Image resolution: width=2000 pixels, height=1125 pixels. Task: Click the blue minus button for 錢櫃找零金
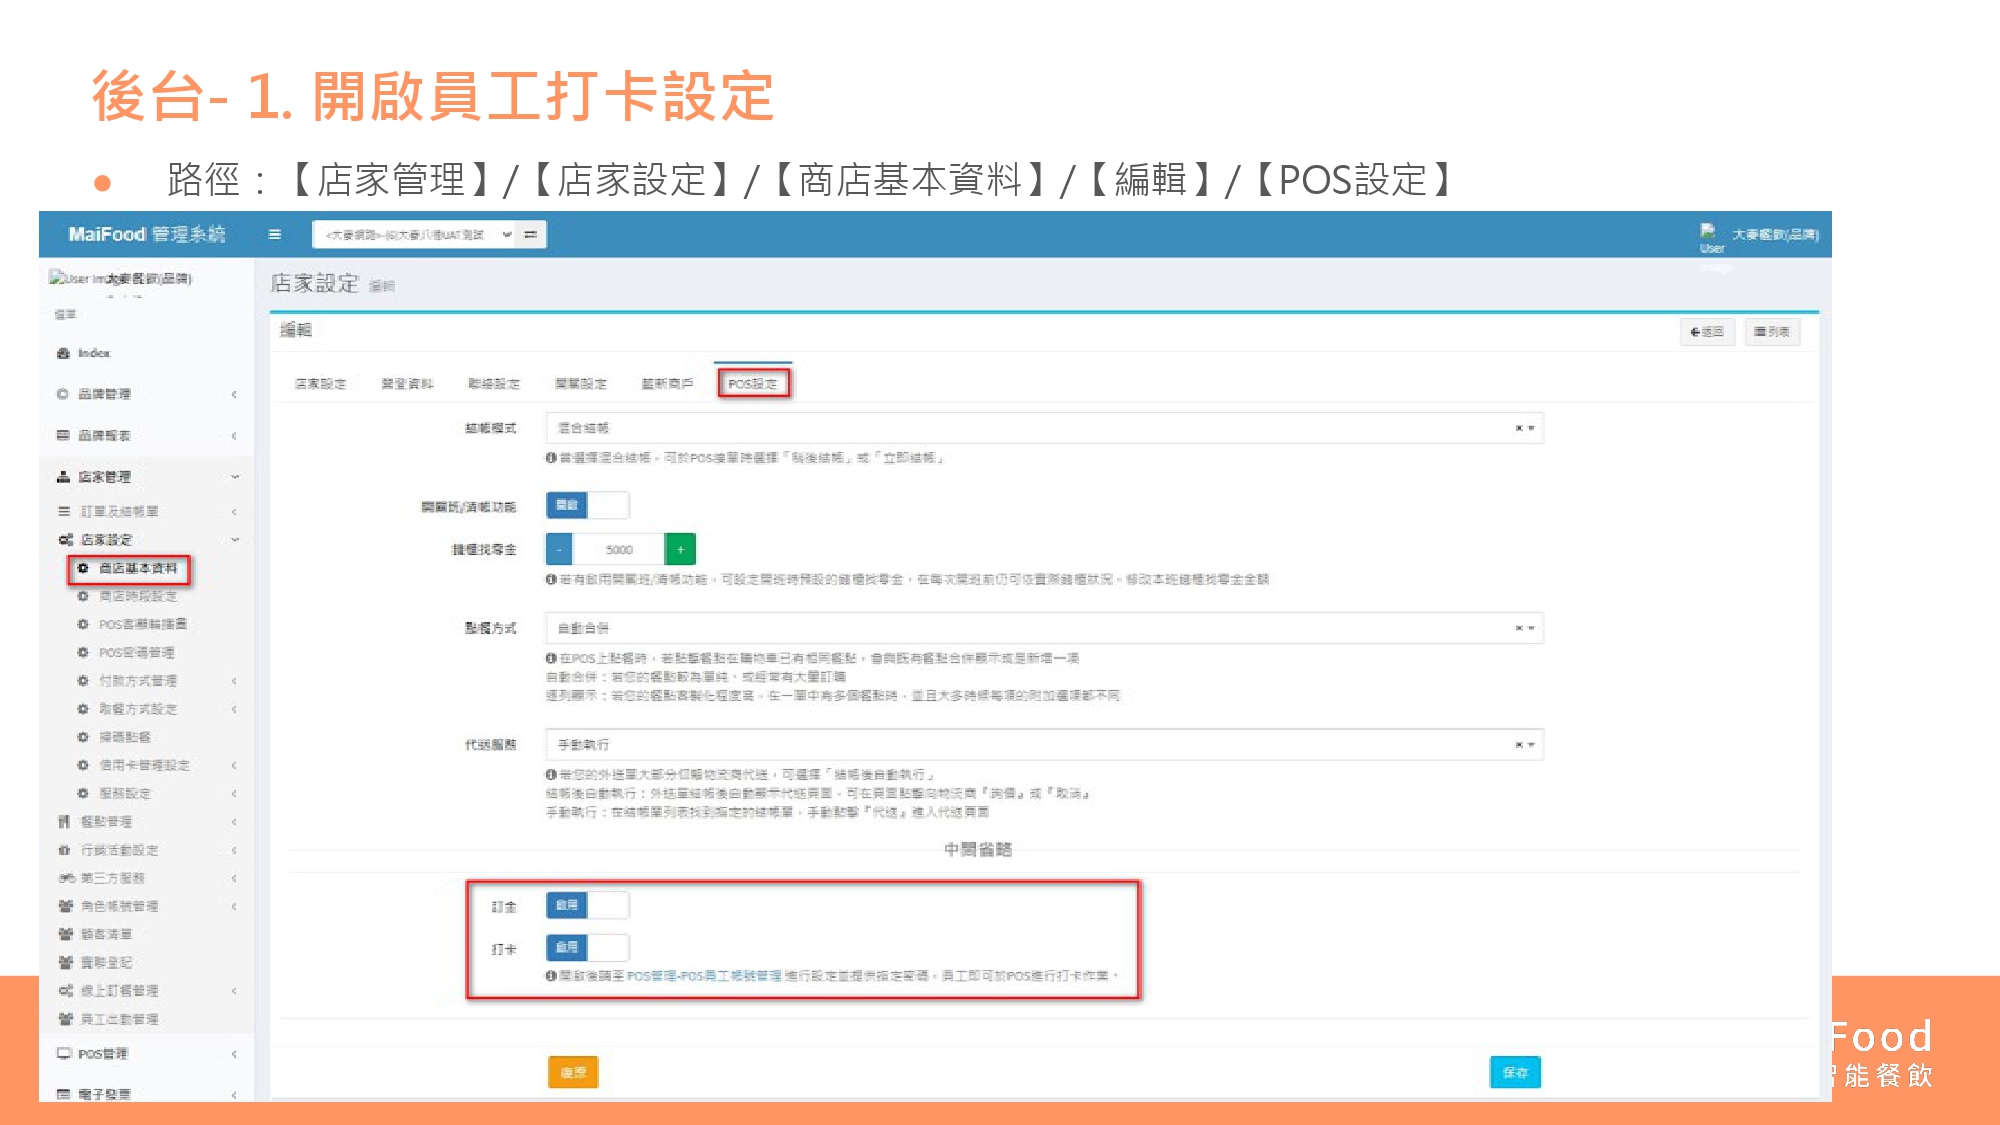click(559, 549)
